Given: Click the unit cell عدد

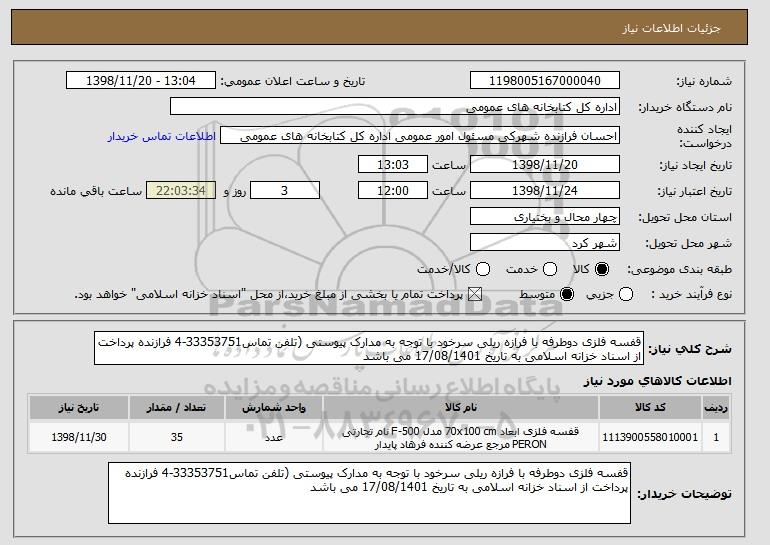Looking at the screenshot, I should 274,437.
